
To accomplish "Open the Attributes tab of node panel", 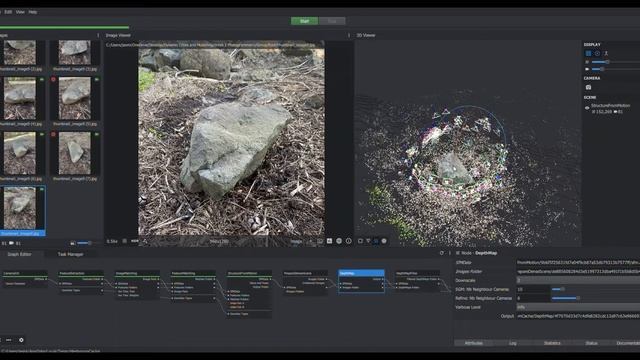I will (x=473, y=343).
